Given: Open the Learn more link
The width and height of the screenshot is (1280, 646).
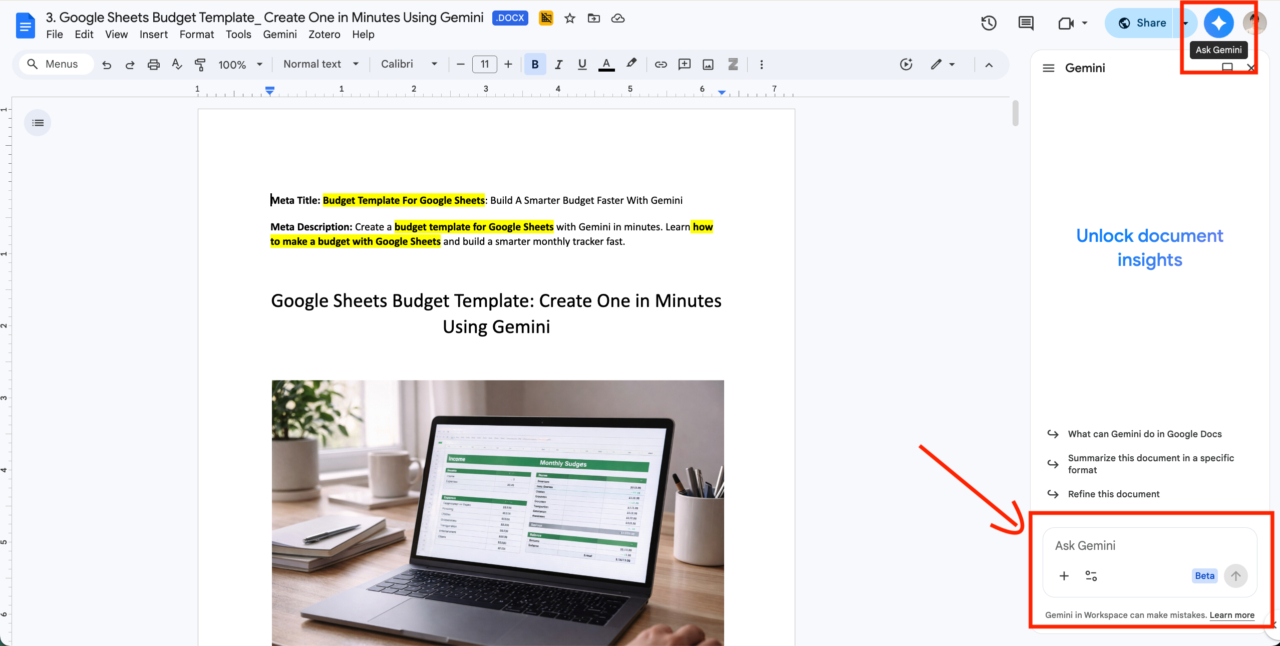Looking at the screenshot, I should click(x=1232, y=615).
